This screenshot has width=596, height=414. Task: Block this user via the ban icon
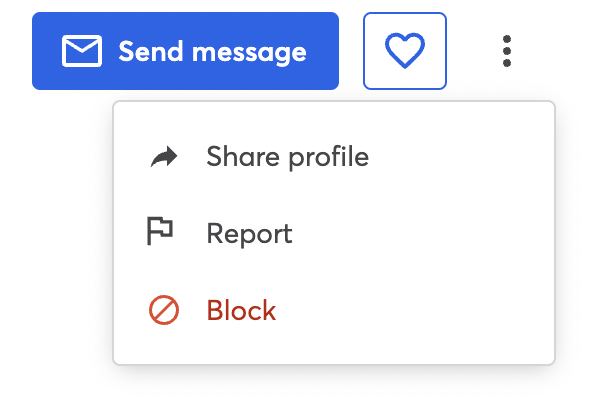click(x=164, y=310)
